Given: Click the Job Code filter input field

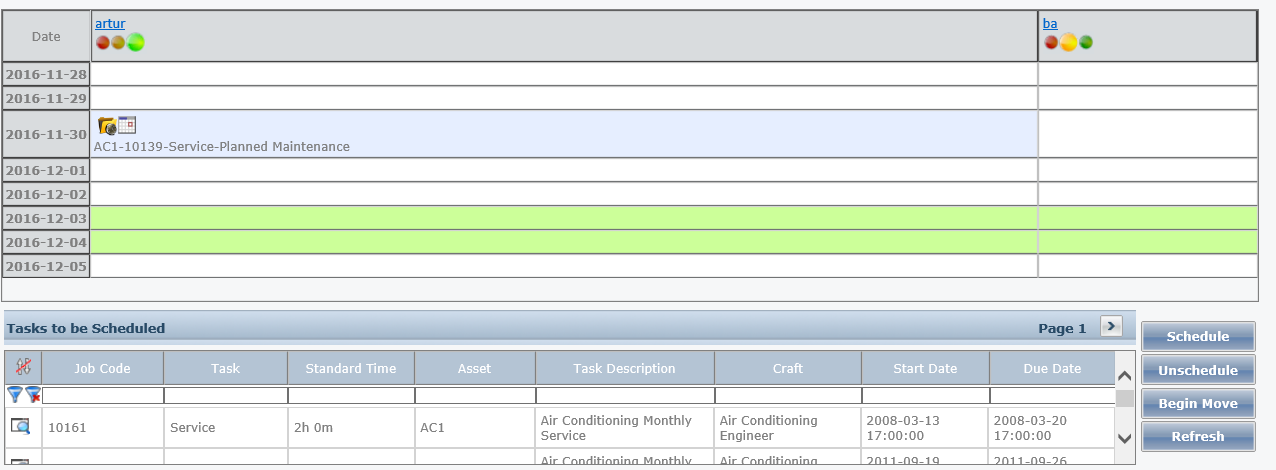Looking at the screenshot, I should click(102, 395).
